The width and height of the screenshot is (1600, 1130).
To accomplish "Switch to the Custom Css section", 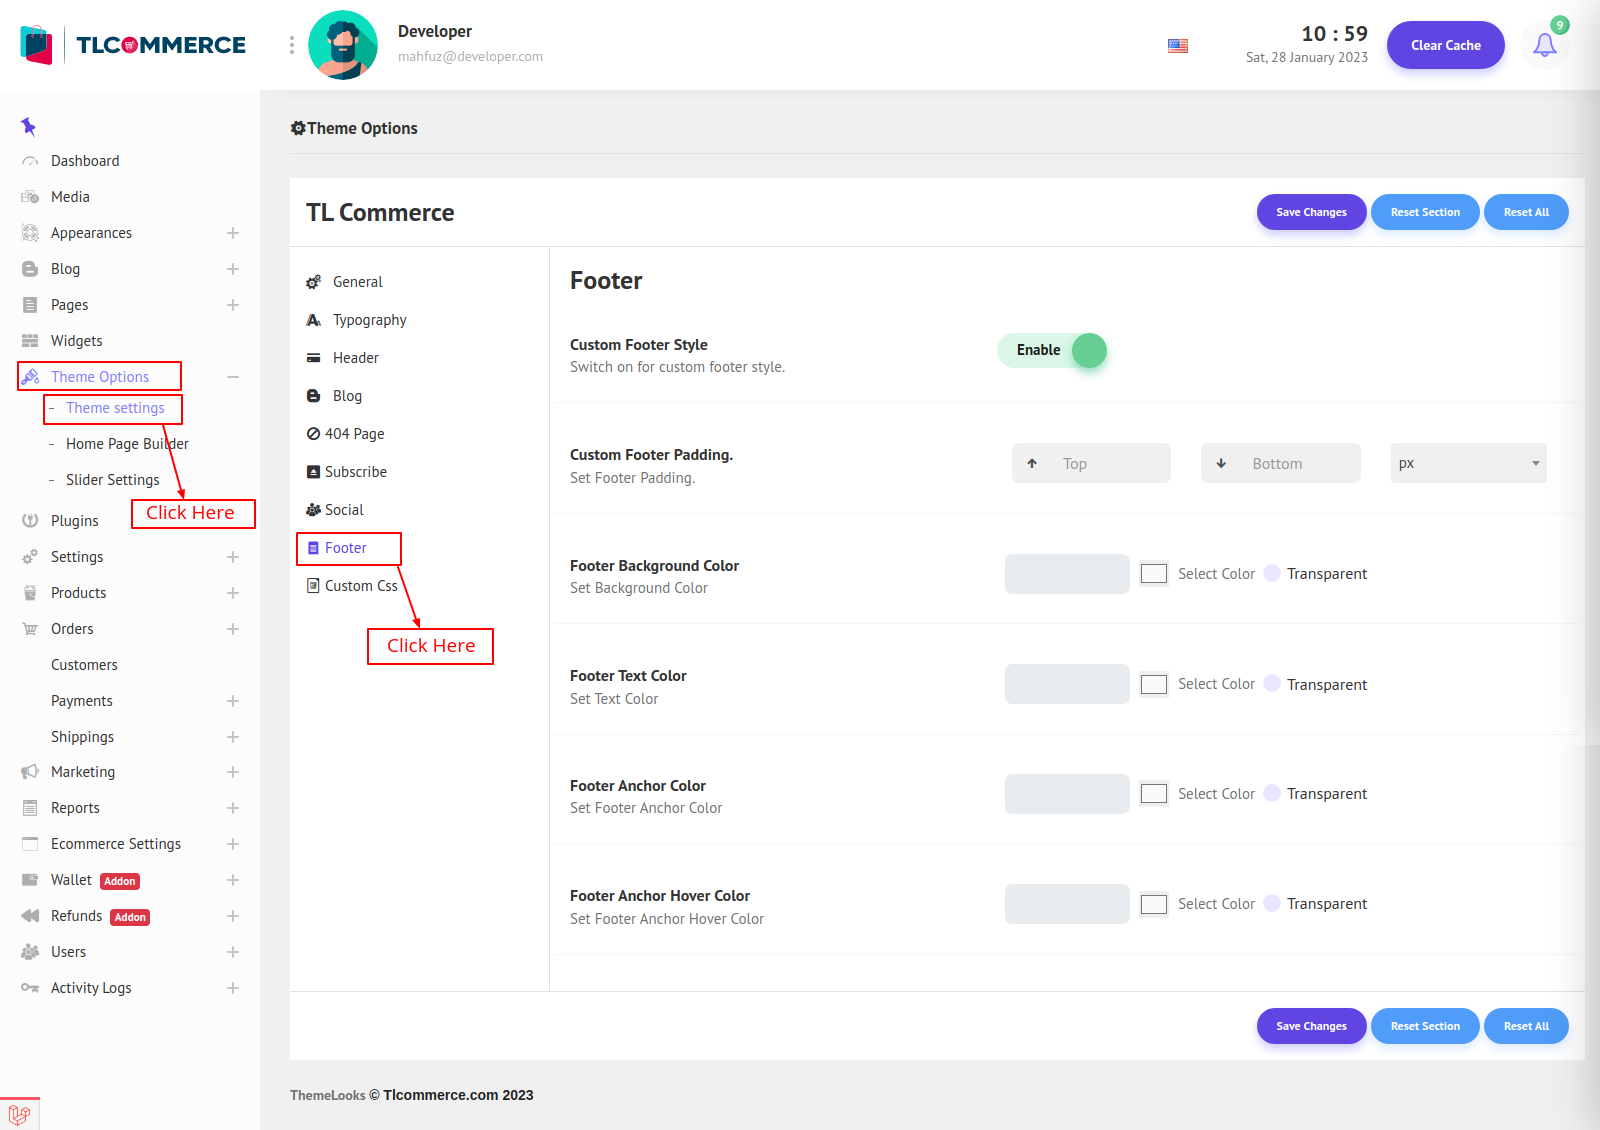I will tap(360, 586).
